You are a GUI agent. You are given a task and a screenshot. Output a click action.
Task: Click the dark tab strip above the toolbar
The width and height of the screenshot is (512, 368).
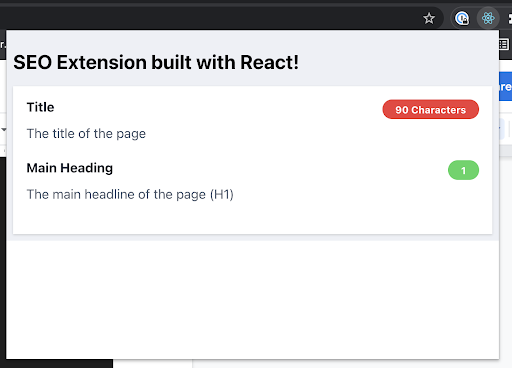tap(256, 3)
